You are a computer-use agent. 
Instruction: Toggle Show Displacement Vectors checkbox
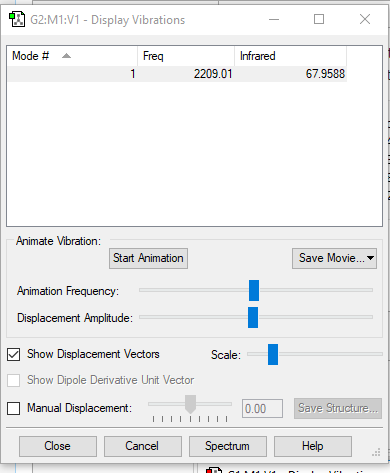[x=13, y=354]
